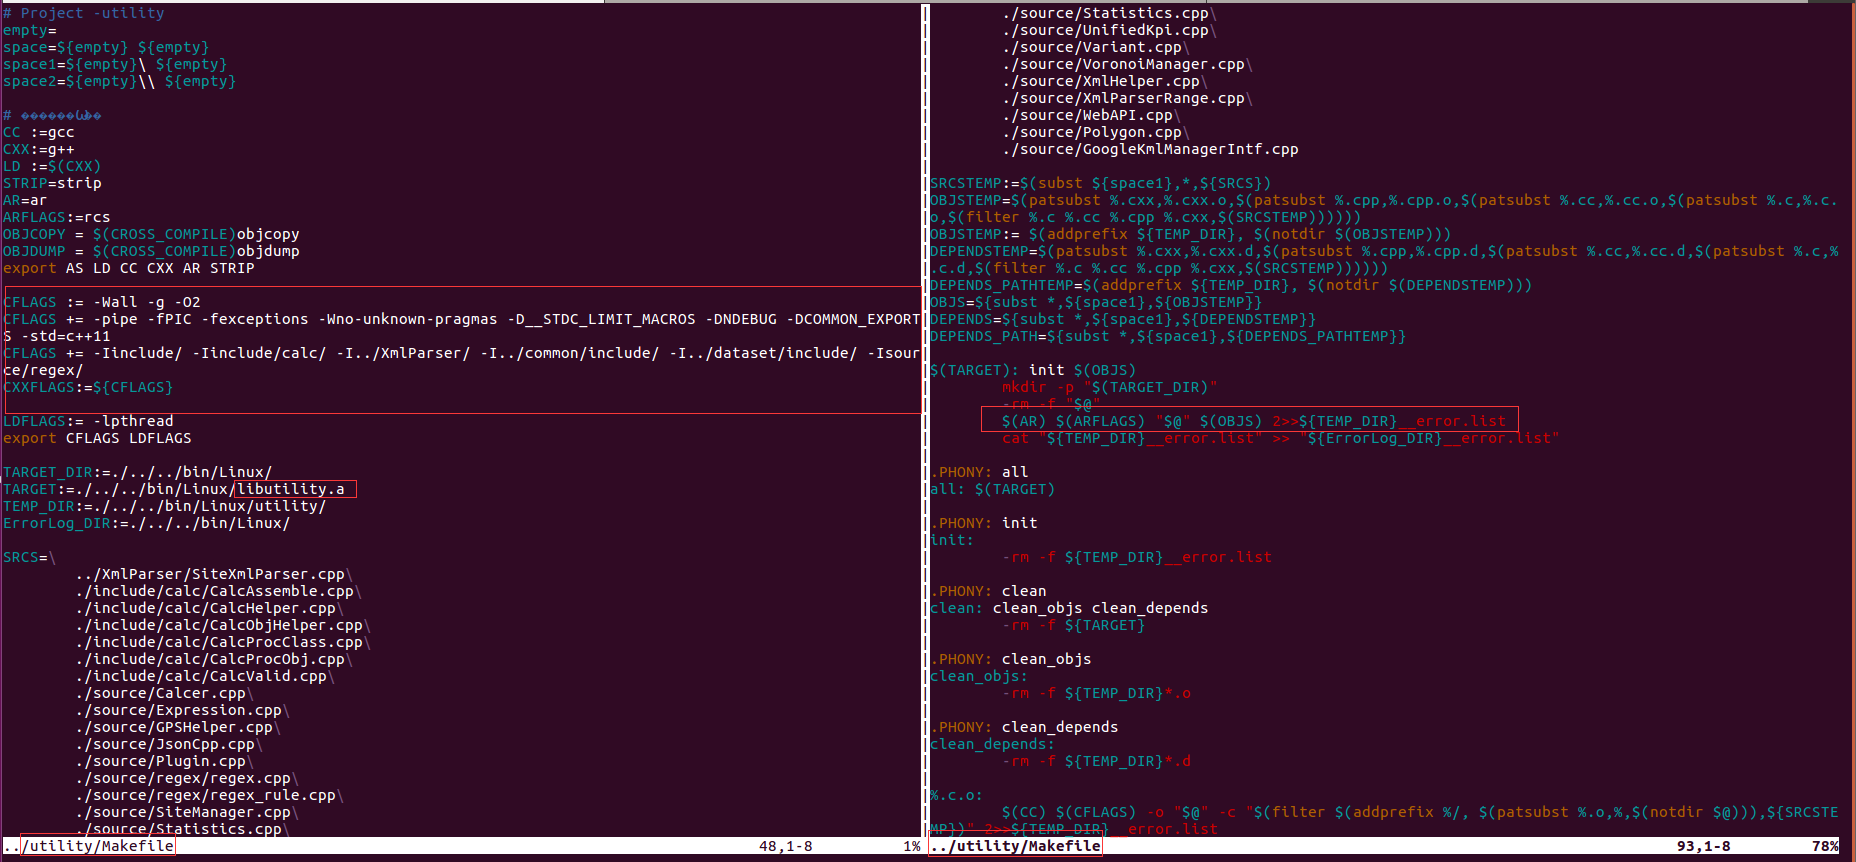Image resolution: width=1856 pixels, height=862 pixels.
Task: Click the '# Project -utility' comment line
Action: 83,13
